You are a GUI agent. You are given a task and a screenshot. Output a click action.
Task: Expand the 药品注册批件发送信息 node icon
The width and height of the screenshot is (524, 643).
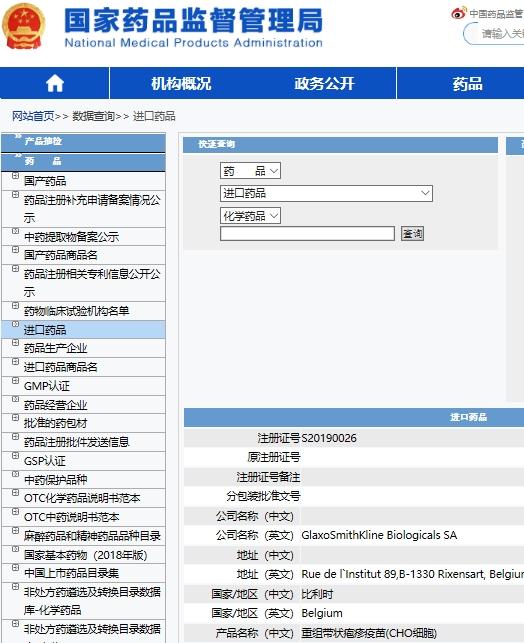[x=15, y=437]
